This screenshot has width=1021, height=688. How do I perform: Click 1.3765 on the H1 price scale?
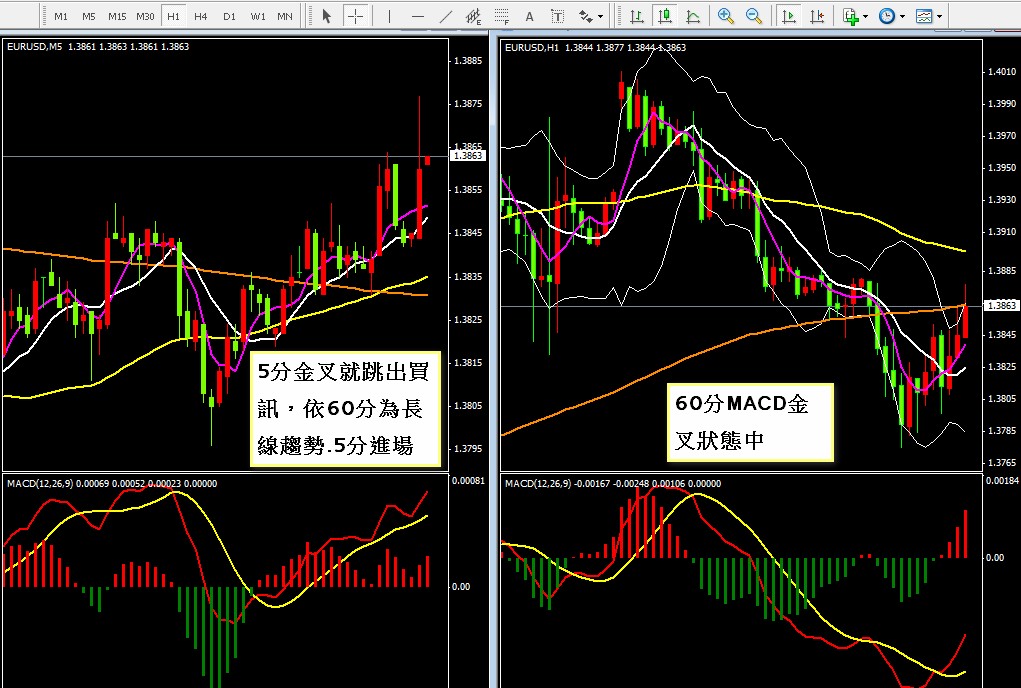1001,463
